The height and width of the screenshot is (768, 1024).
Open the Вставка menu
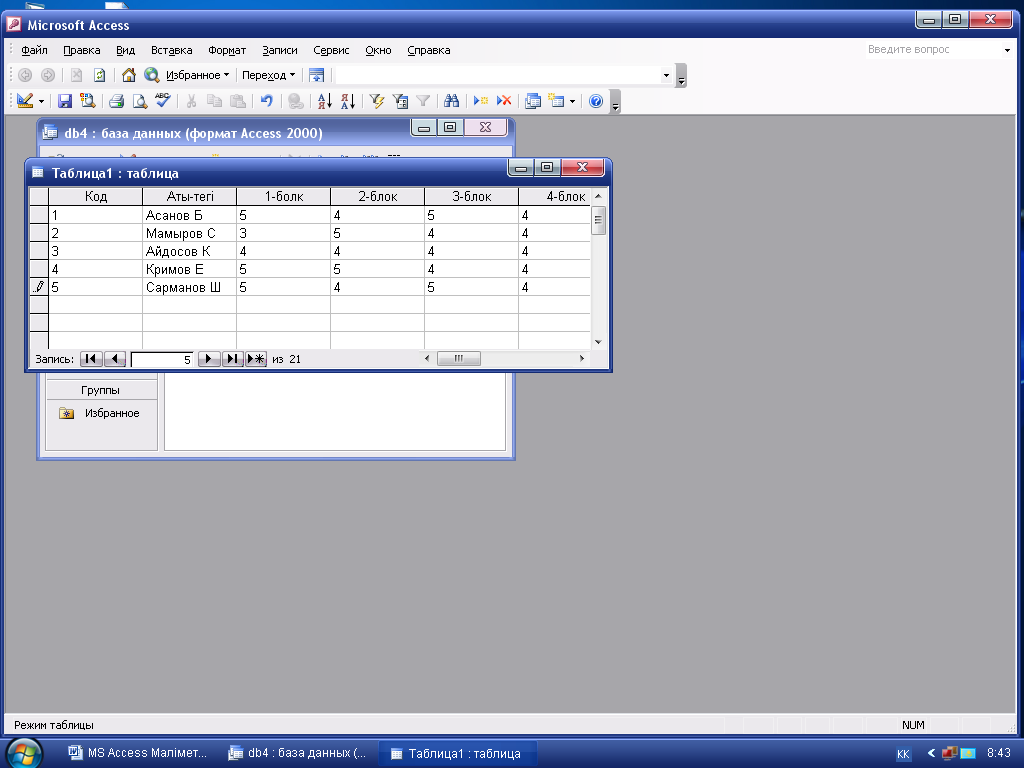coord(172,50)
